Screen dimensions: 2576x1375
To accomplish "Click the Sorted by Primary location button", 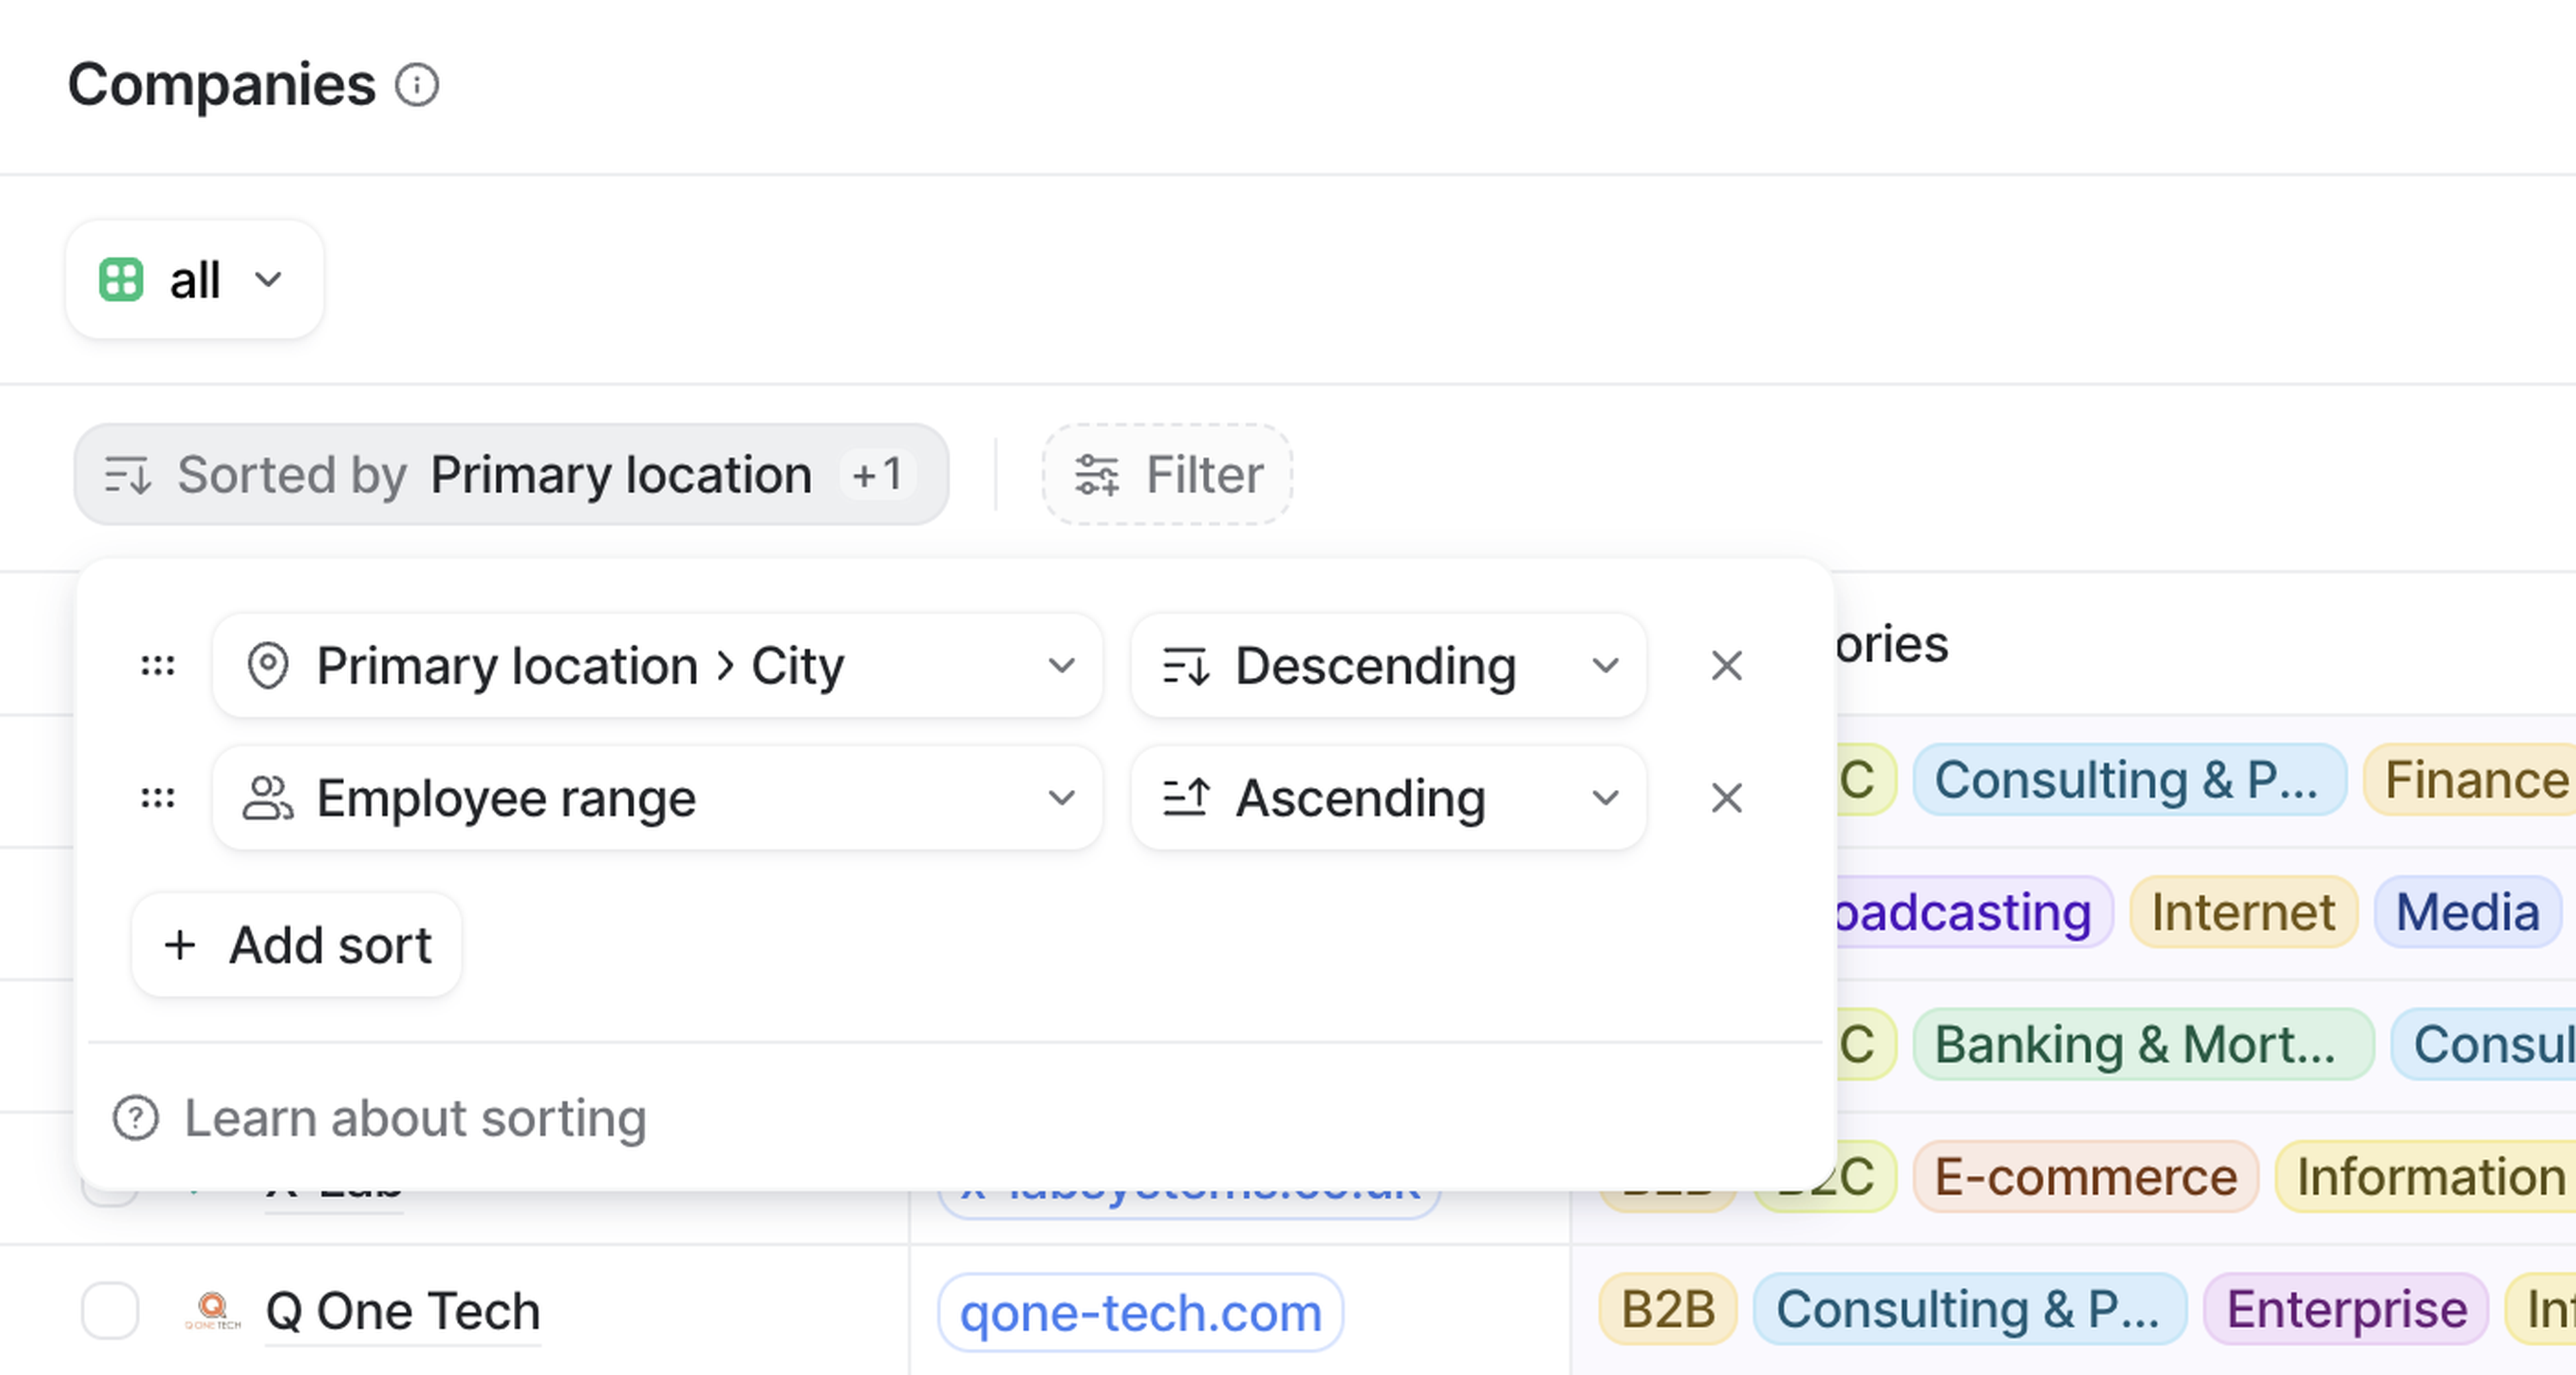I will coord(510,475).
